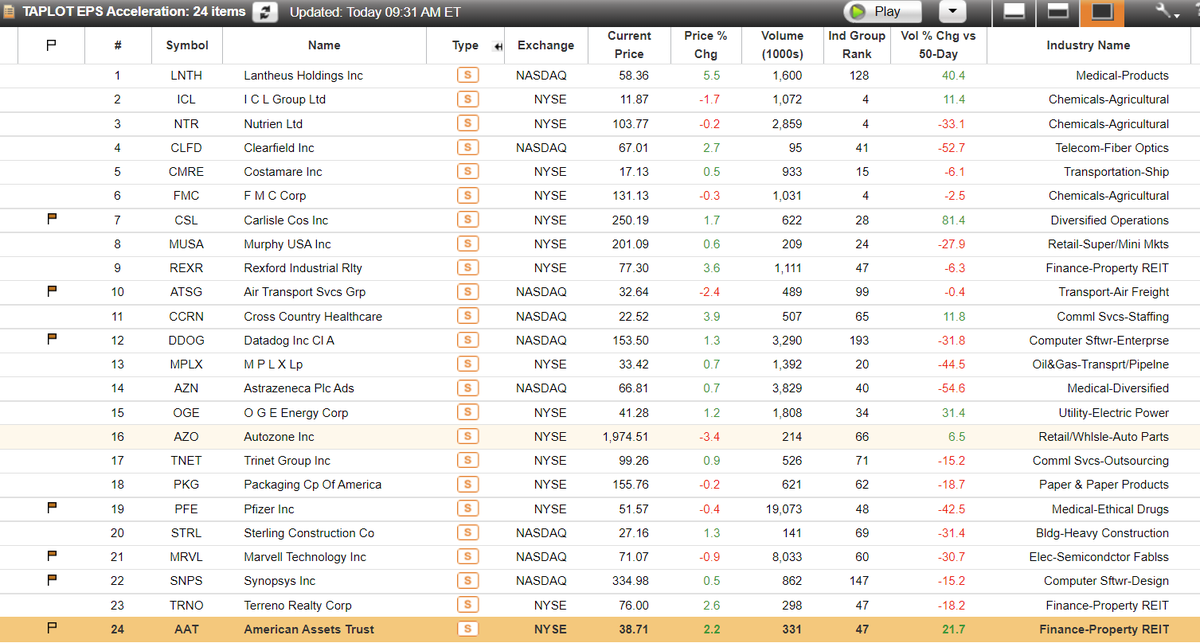Sort by the Price % Chg header
This screenshot has width=1200, height=643.
click(705, 45)
